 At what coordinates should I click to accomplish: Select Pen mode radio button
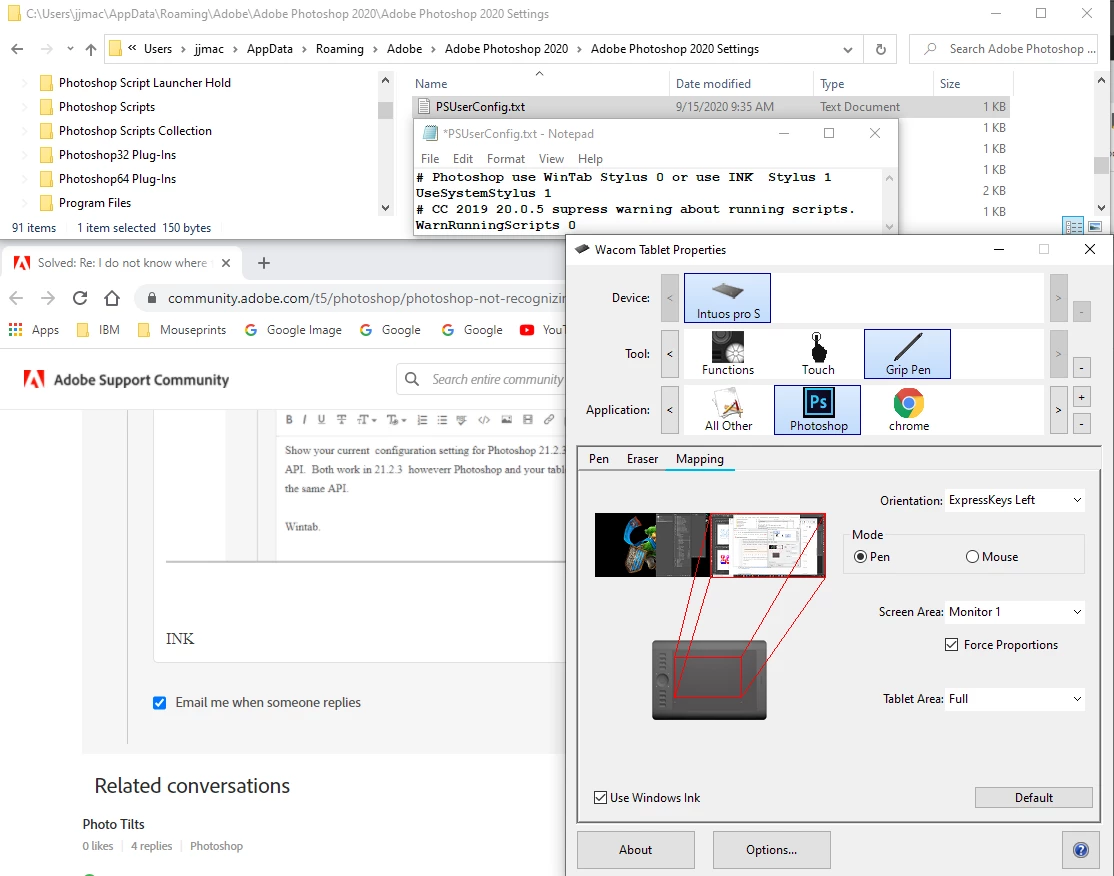[860, 557]
